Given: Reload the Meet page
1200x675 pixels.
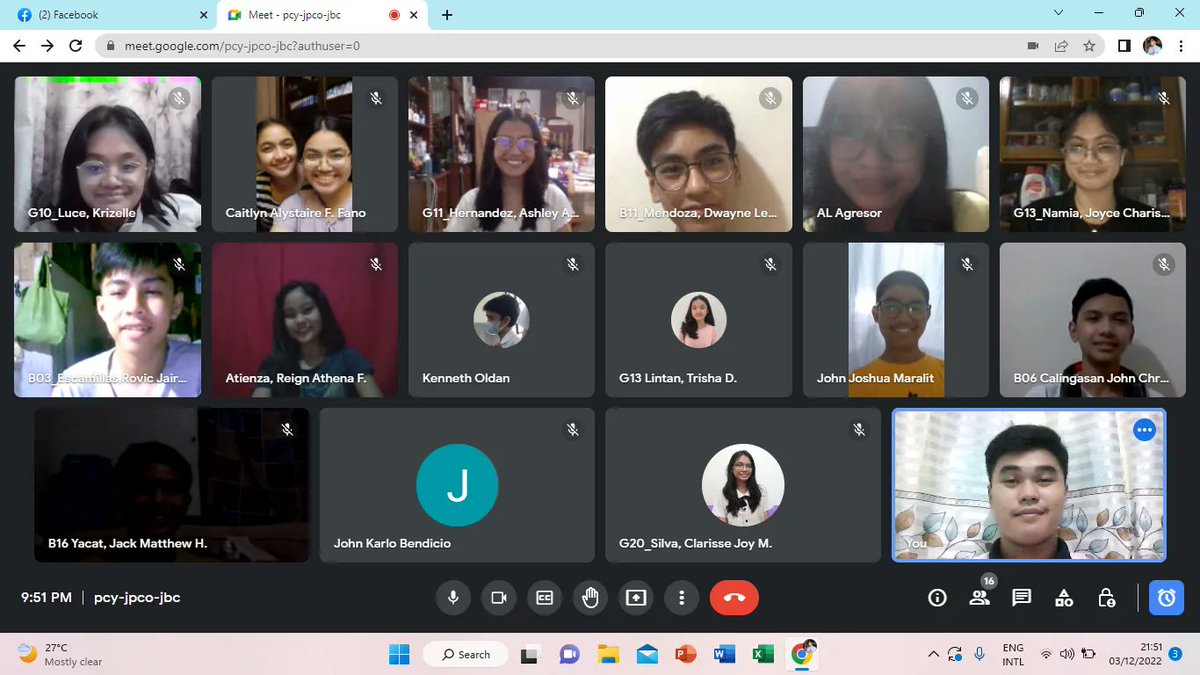Looking at the screenshot, I should point(76,45).
